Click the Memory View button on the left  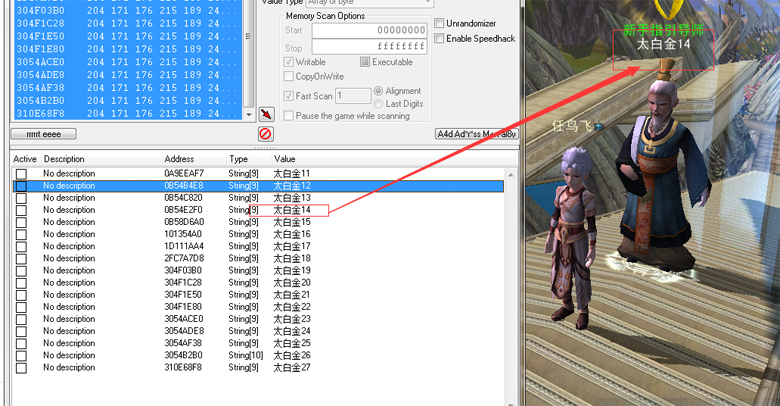click(44, 134)
